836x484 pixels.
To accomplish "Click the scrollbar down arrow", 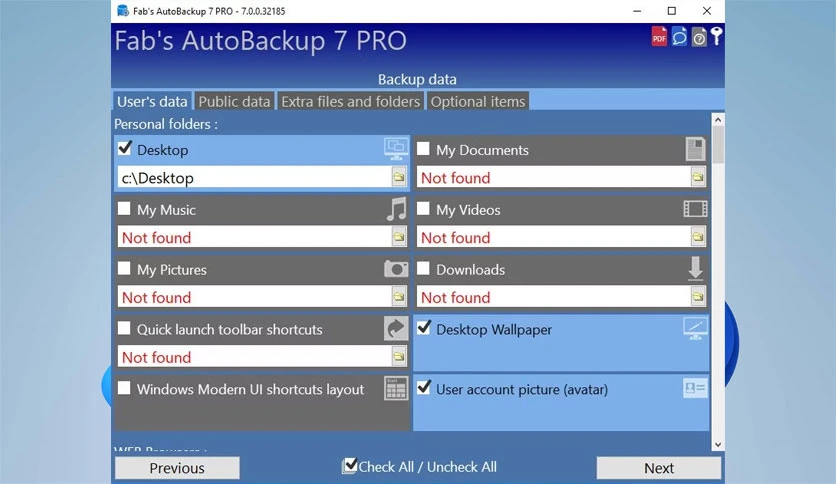I will pyautogui.click(x=718, y=444).
